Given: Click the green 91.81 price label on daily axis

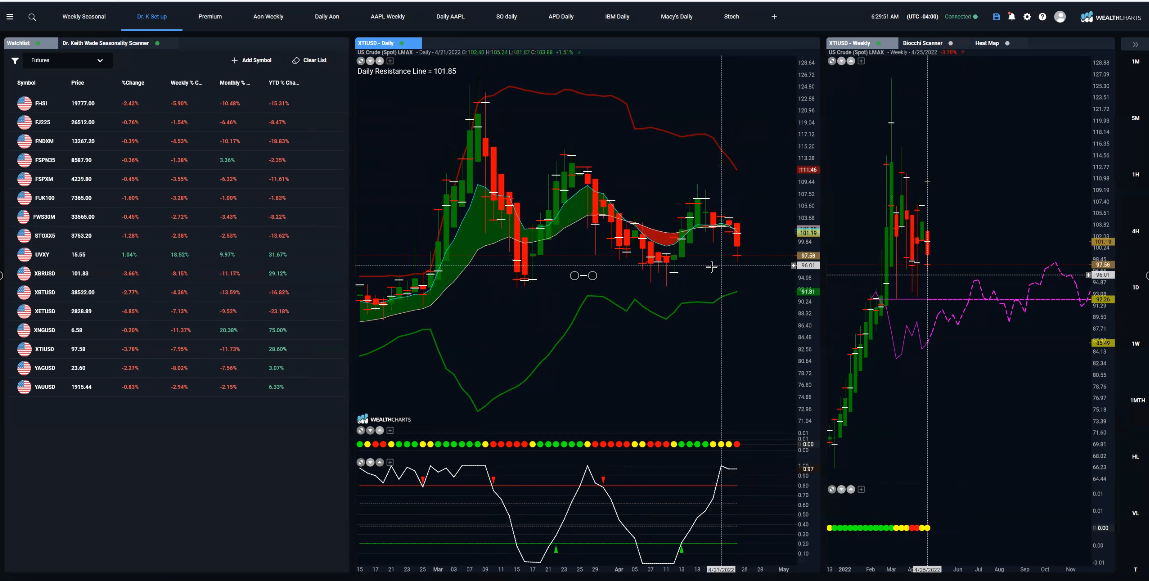Looking at the screenshot, I should pyautogui.click(x=808, y=292).
